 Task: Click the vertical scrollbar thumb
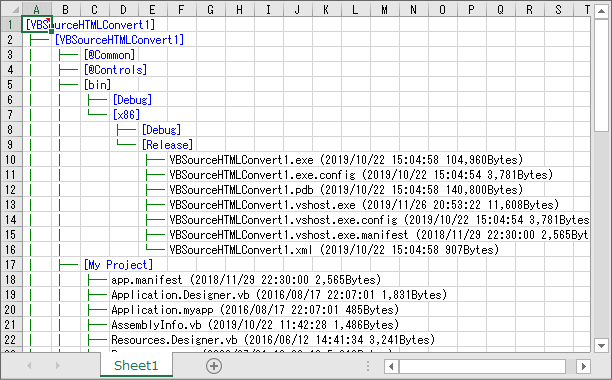click(601, 75)
